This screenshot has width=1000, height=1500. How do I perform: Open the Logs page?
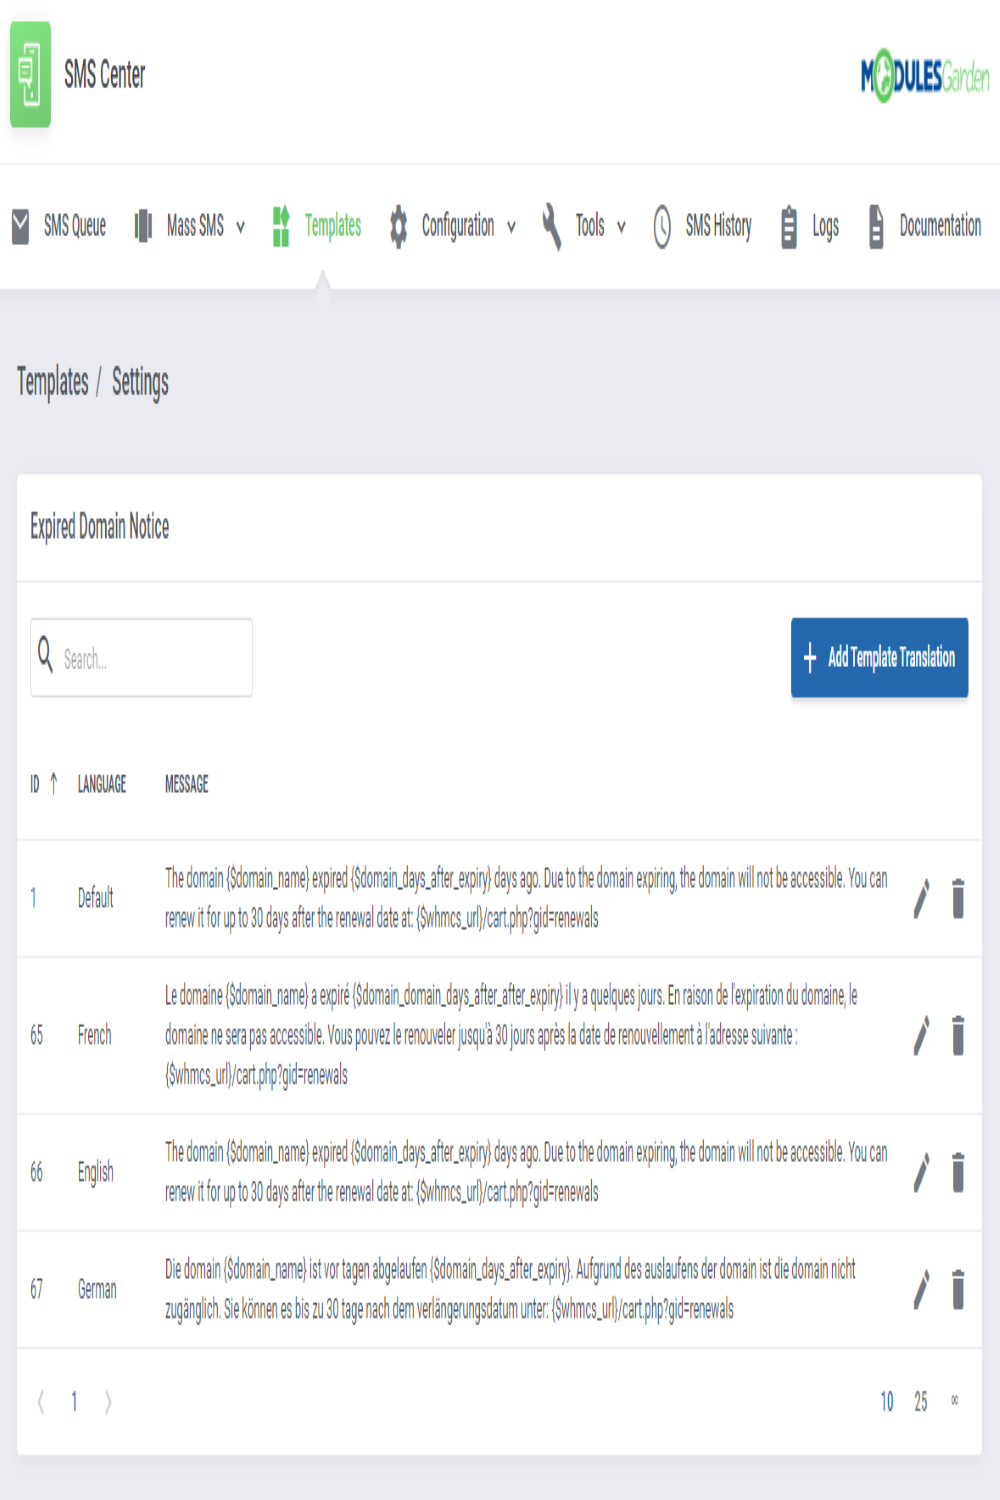[x=810, y=226]
